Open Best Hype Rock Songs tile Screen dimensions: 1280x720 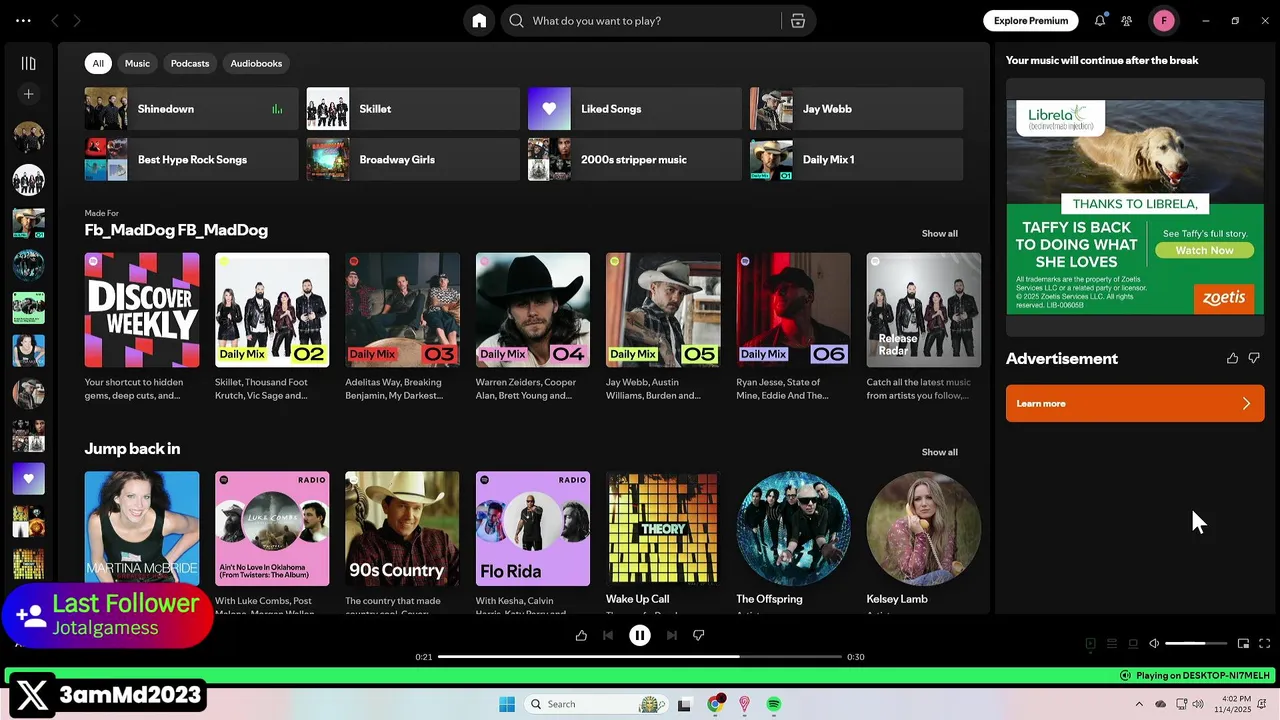(191, 159)
